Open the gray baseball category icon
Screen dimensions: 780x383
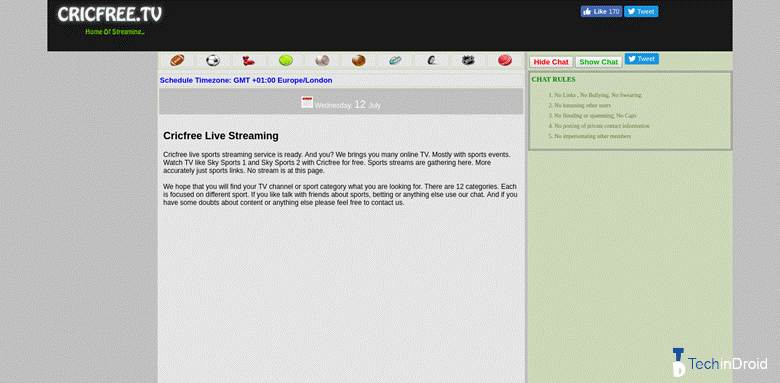point(322,61)
